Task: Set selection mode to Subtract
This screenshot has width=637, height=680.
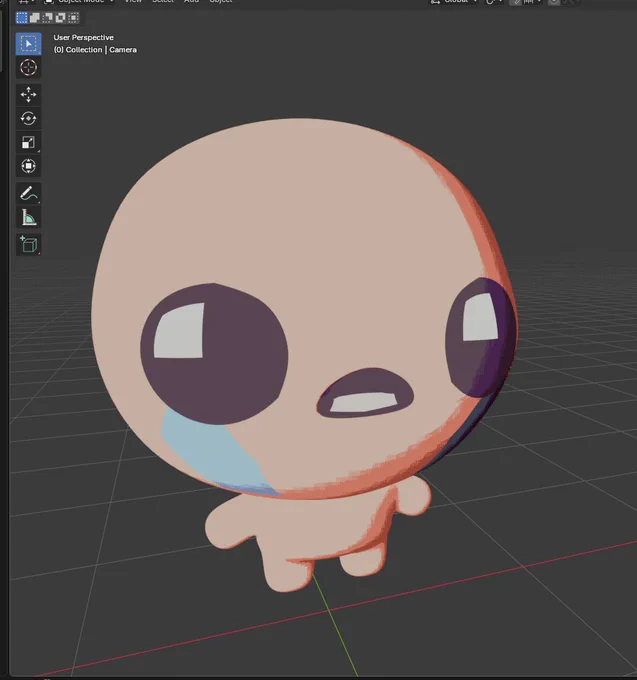Action: point(48,18)
